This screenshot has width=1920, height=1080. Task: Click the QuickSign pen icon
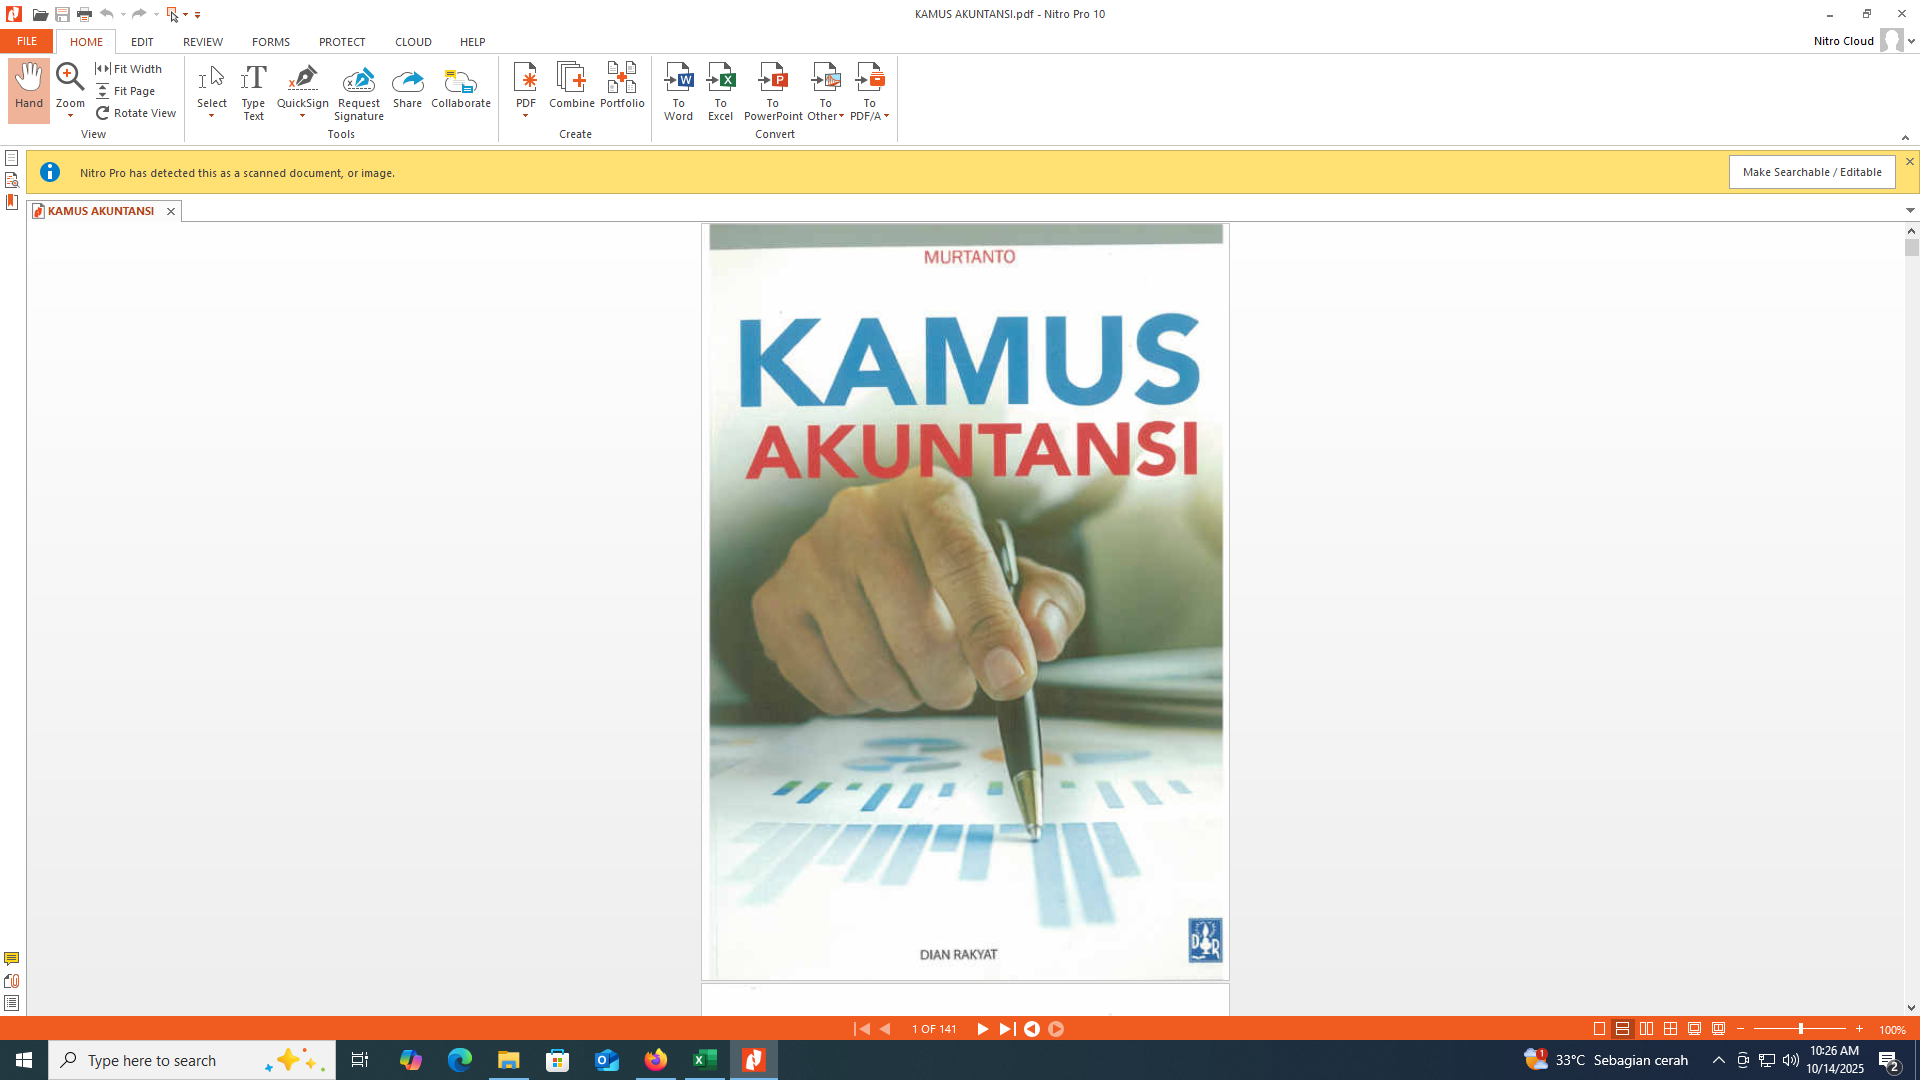point(302,78)
